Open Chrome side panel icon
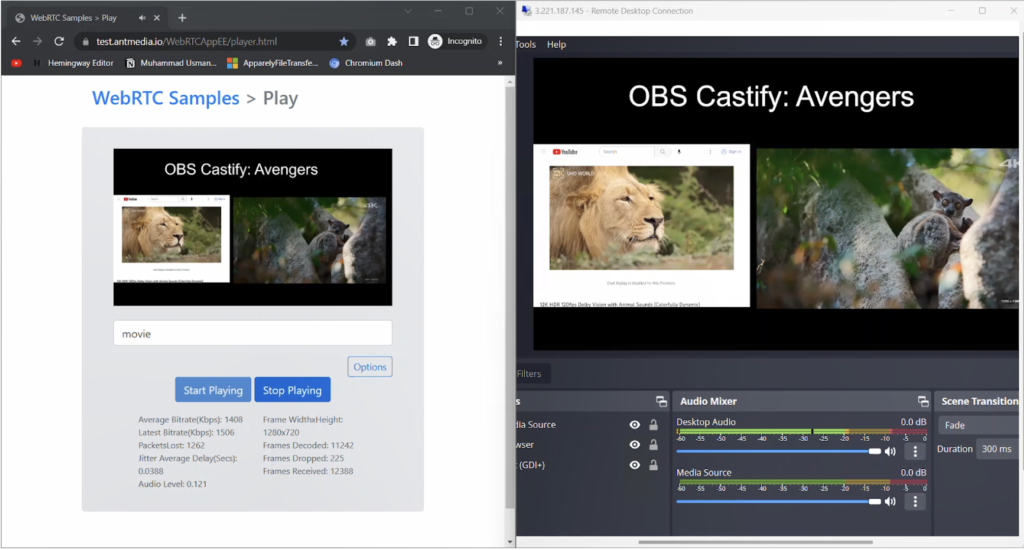 [x=413, y=41]
